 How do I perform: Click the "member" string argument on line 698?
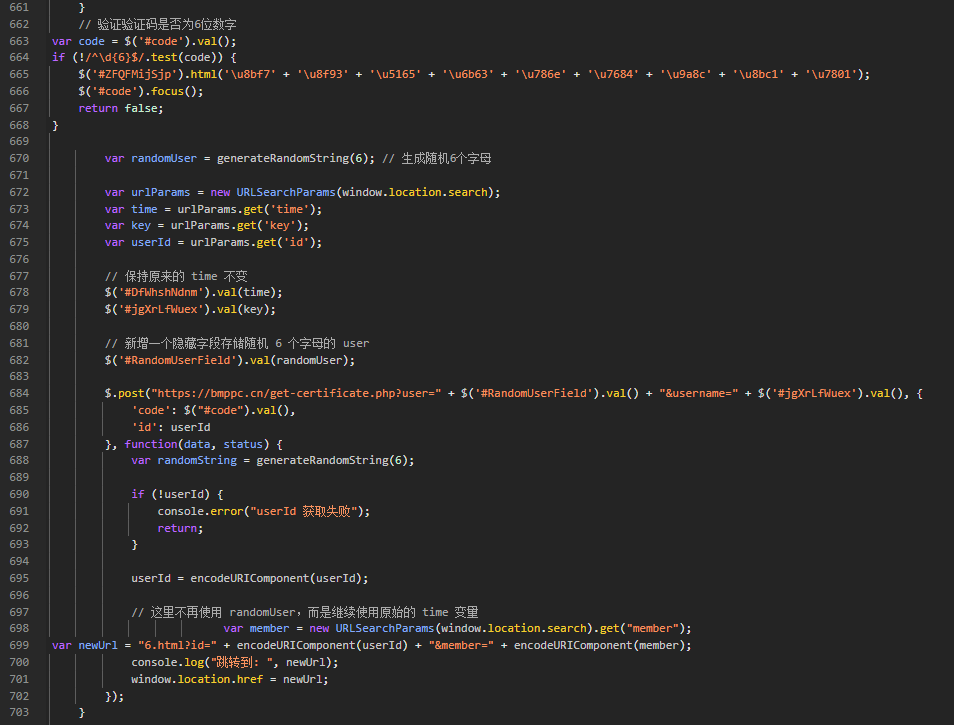point(652,628)
